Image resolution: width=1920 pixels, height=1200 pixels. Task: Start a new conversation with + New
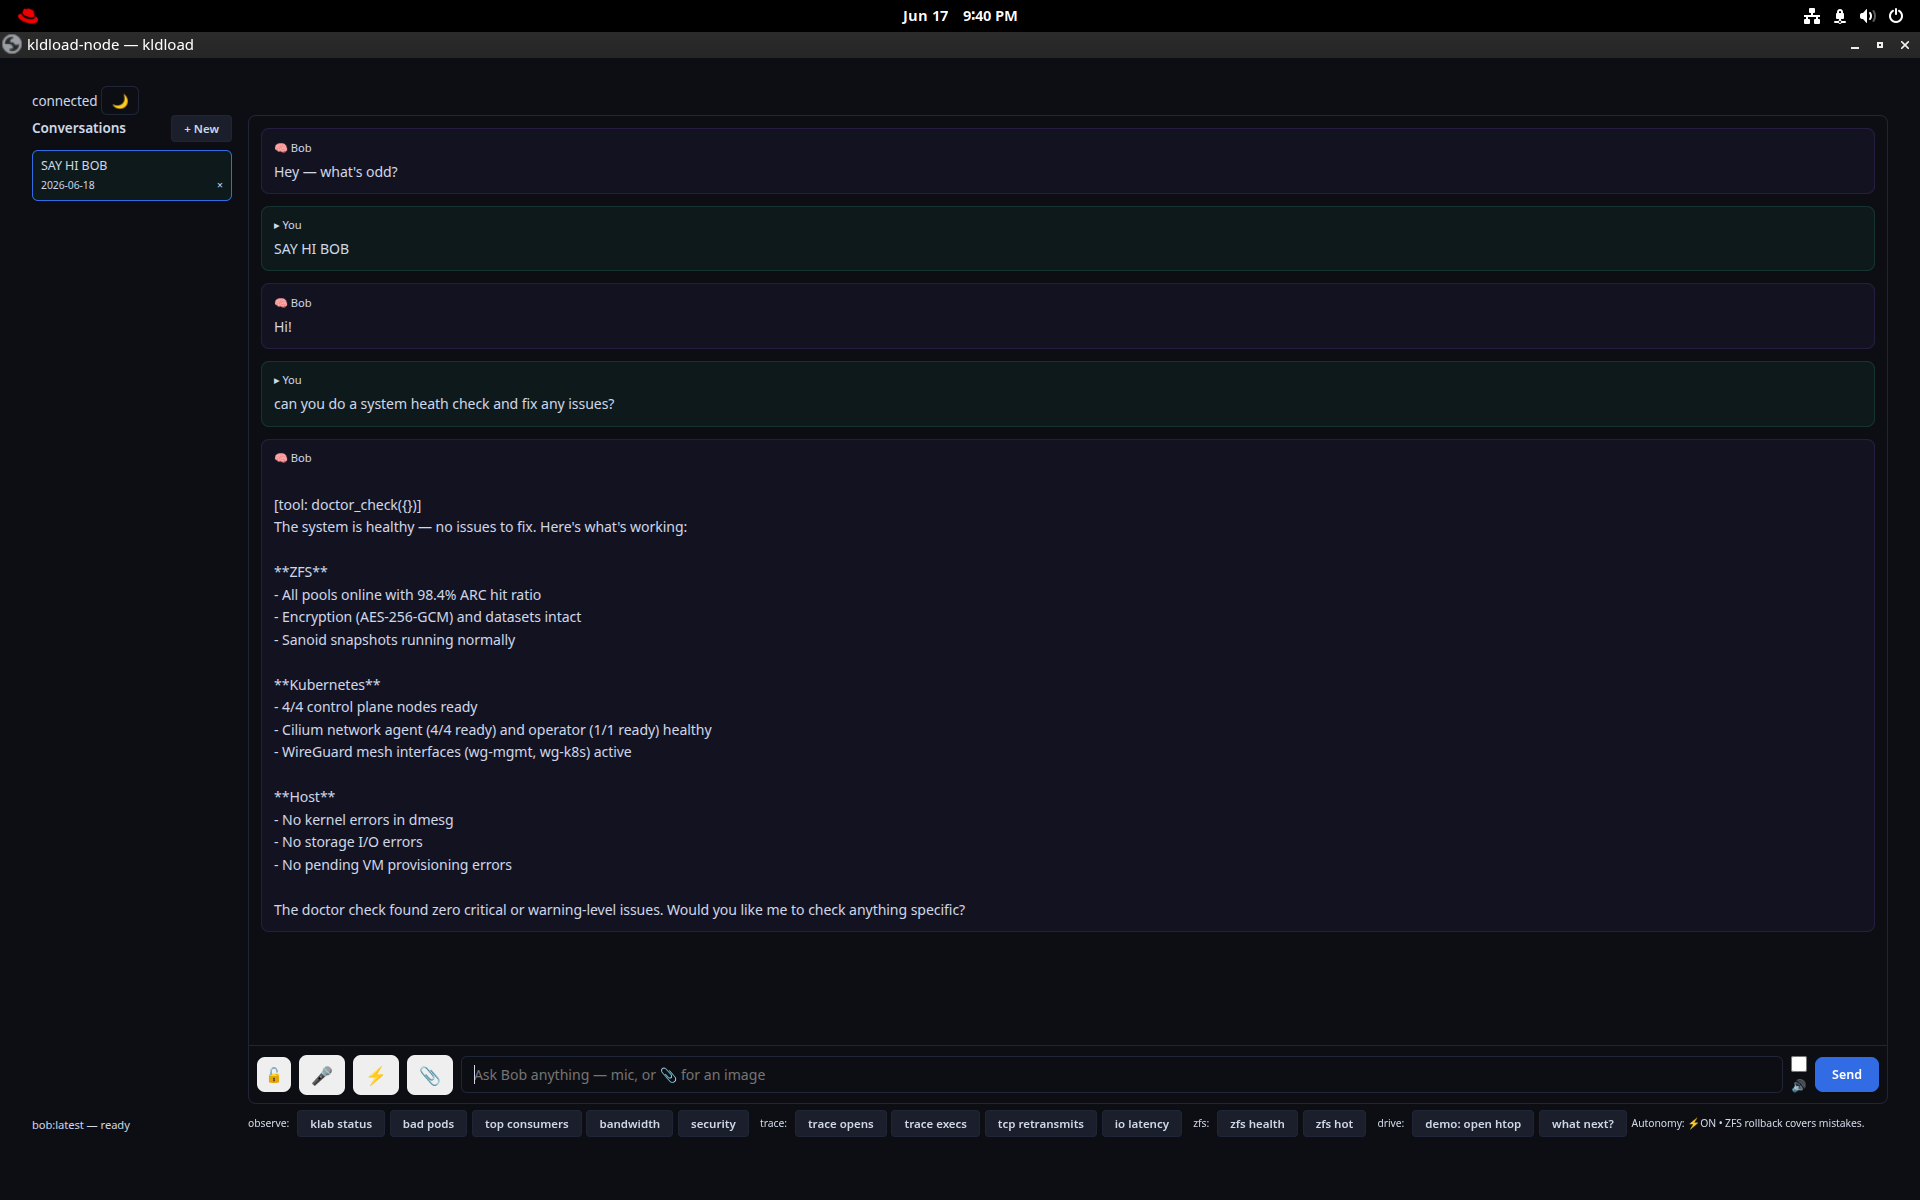click(x=201, y=129)
